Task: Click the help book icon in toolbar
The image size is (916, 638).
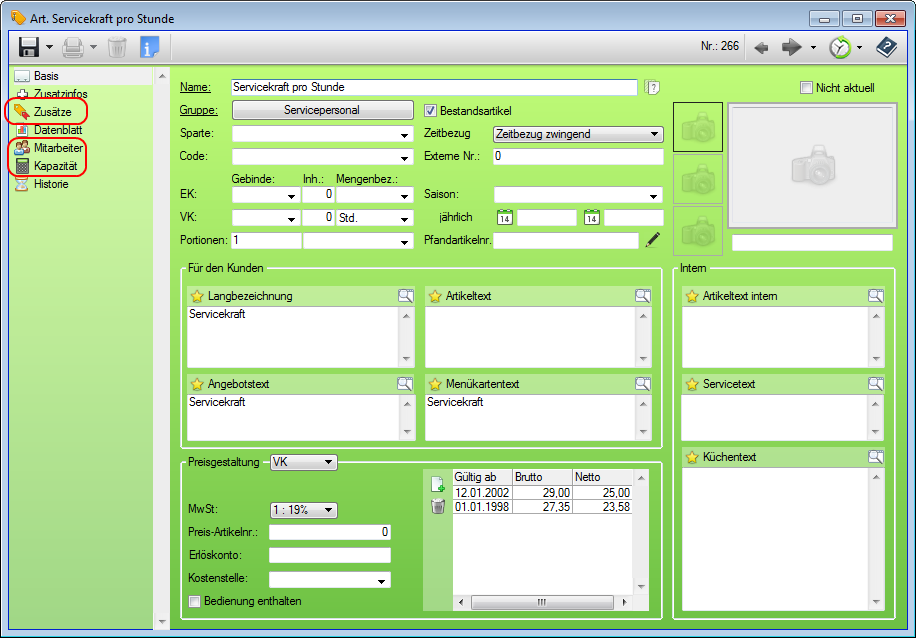Action: tap(885, 47)
